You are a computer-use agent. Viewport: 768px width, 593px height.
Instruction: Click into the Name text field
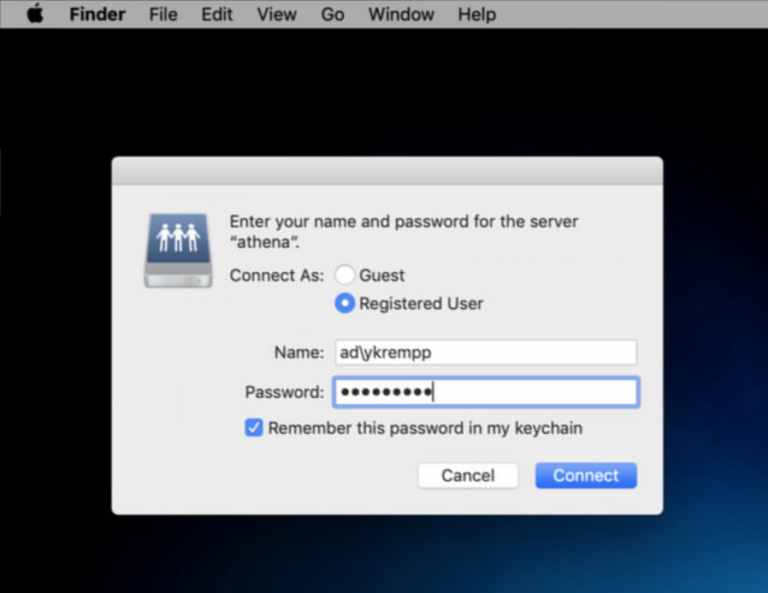click(484, 352)
